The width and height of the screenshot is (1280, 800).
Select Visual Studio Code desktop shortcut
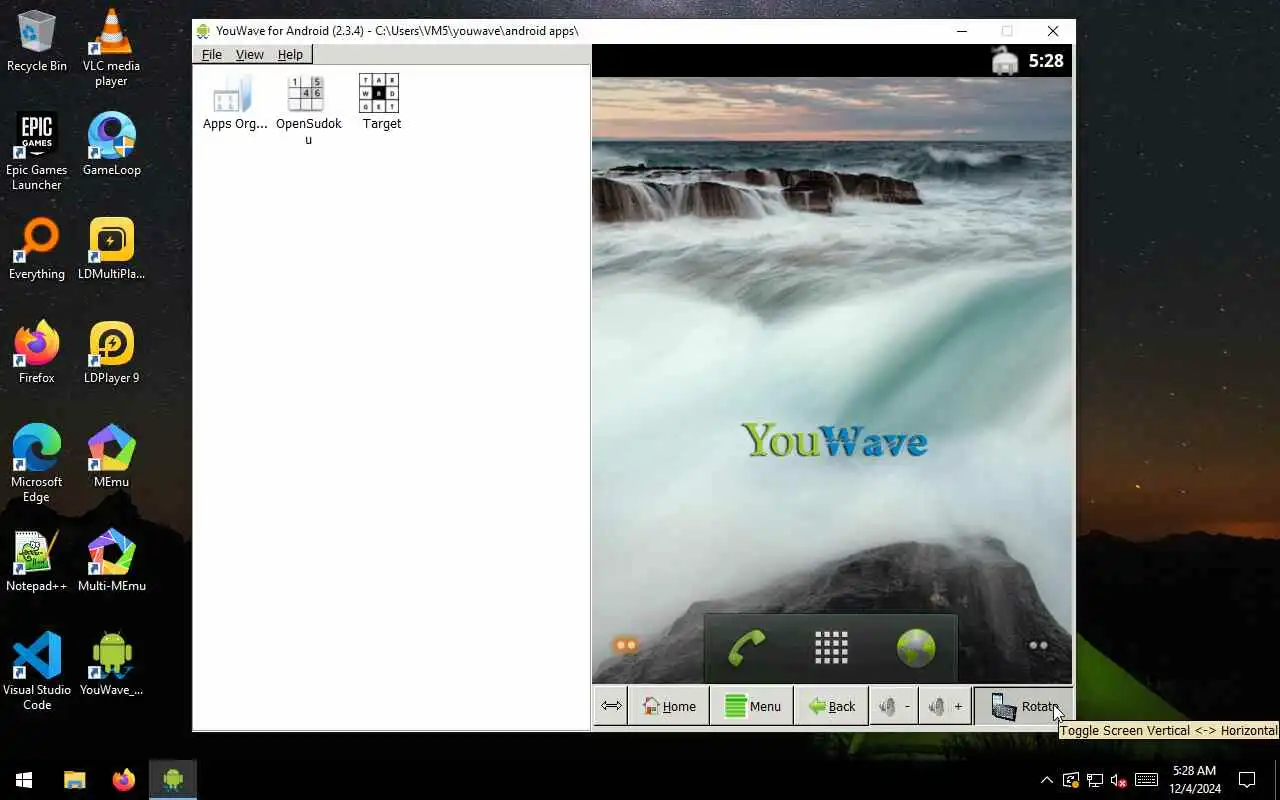(x=37, y=672)
